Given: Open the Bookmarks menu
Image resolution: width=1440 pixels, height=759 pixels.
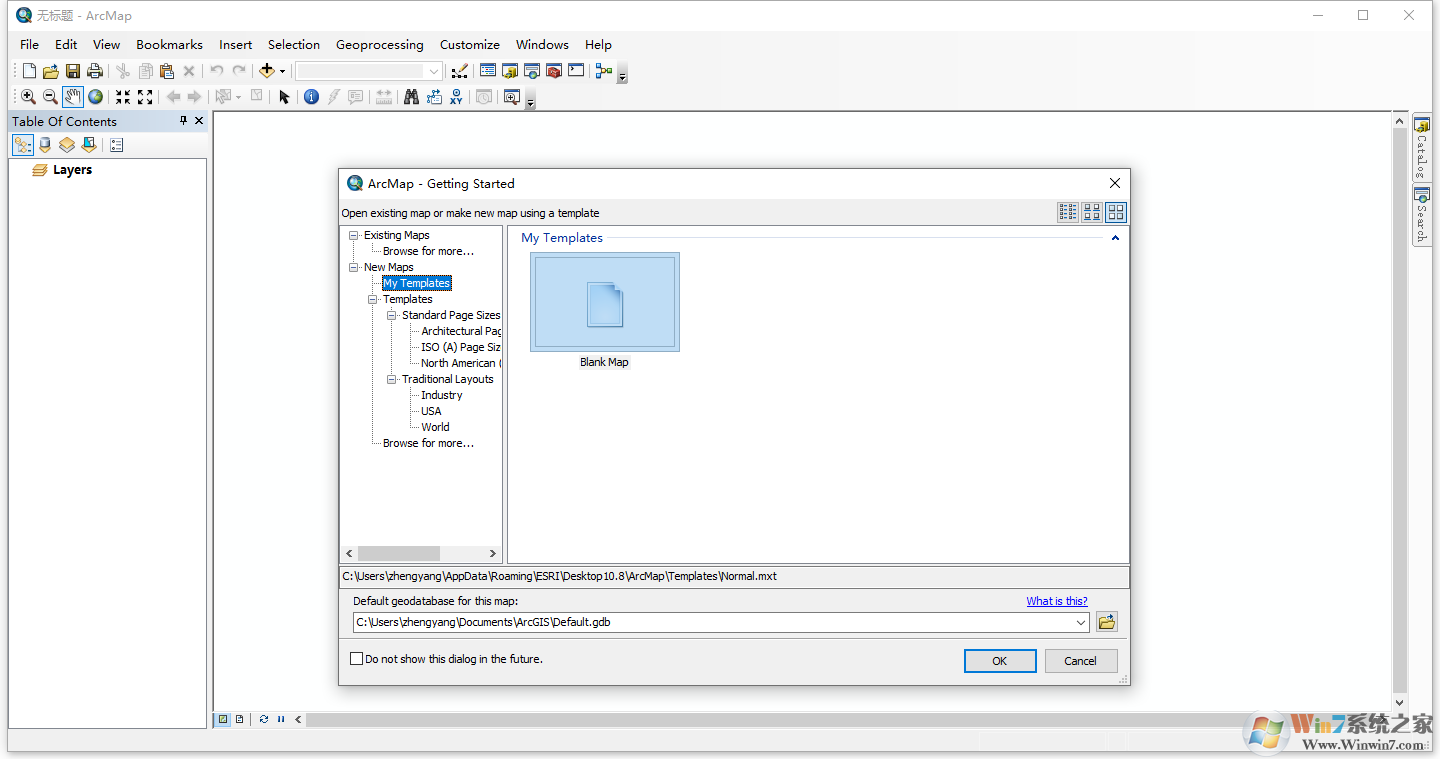Looking at the screenshot, I should pyautogui.click(x=168, y=44).
